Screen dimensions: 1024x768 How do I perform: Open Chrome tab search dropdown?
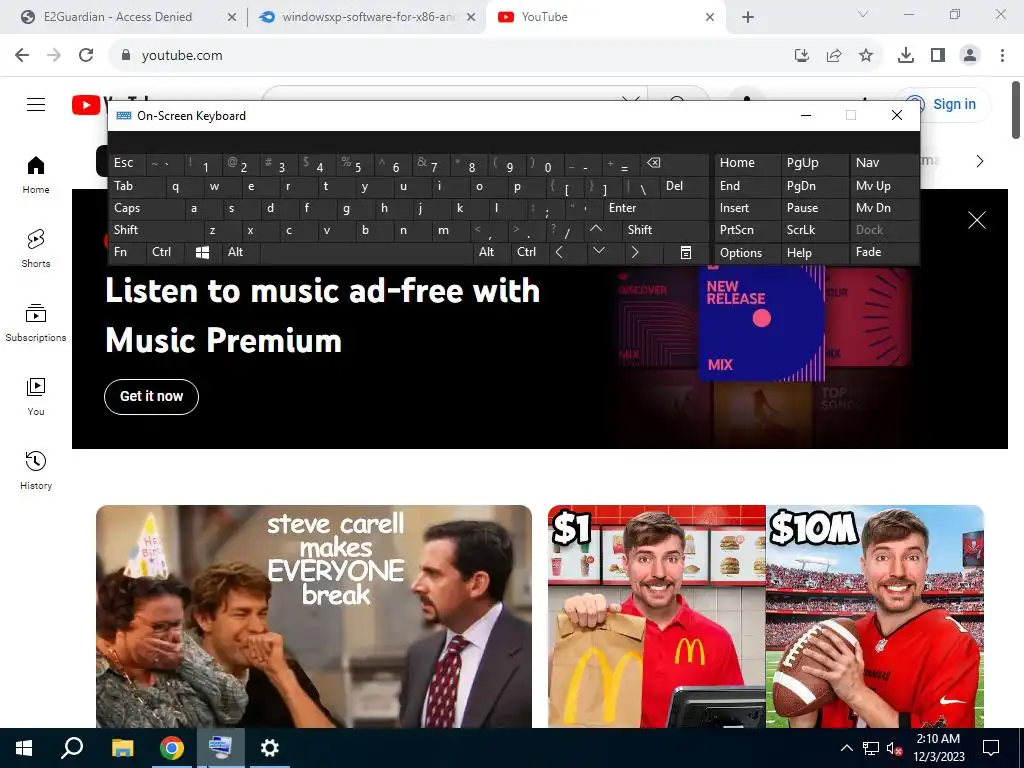coord(863,14)
